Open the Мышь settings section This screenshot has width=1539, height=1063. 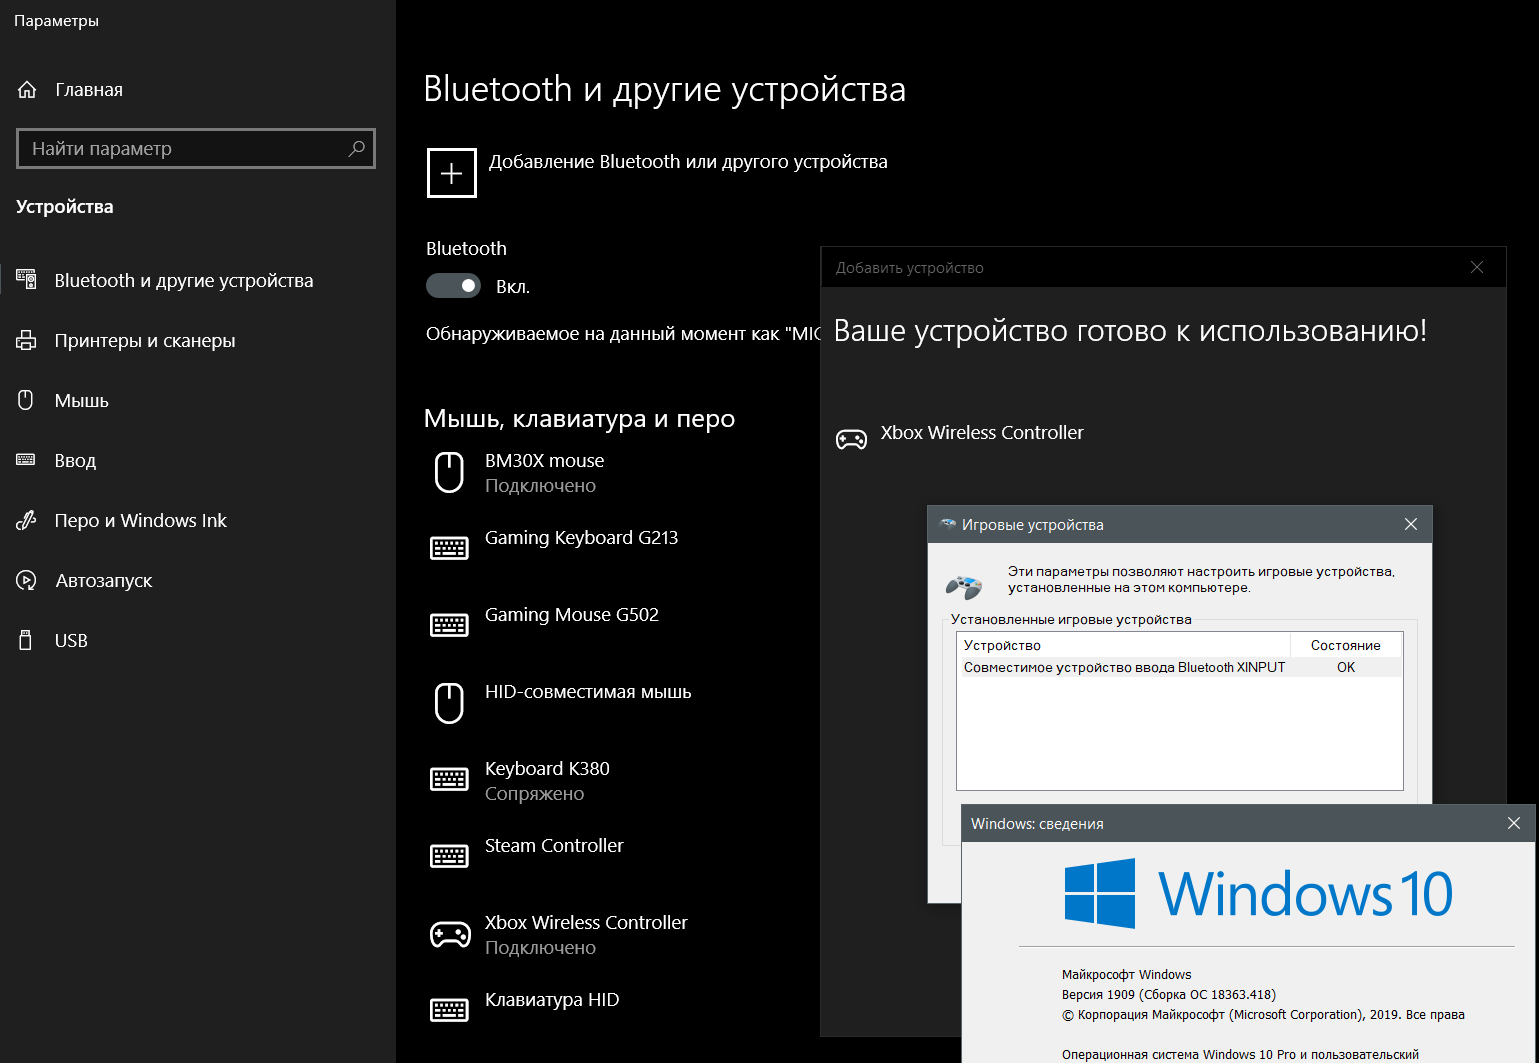[x=82, y=400]
